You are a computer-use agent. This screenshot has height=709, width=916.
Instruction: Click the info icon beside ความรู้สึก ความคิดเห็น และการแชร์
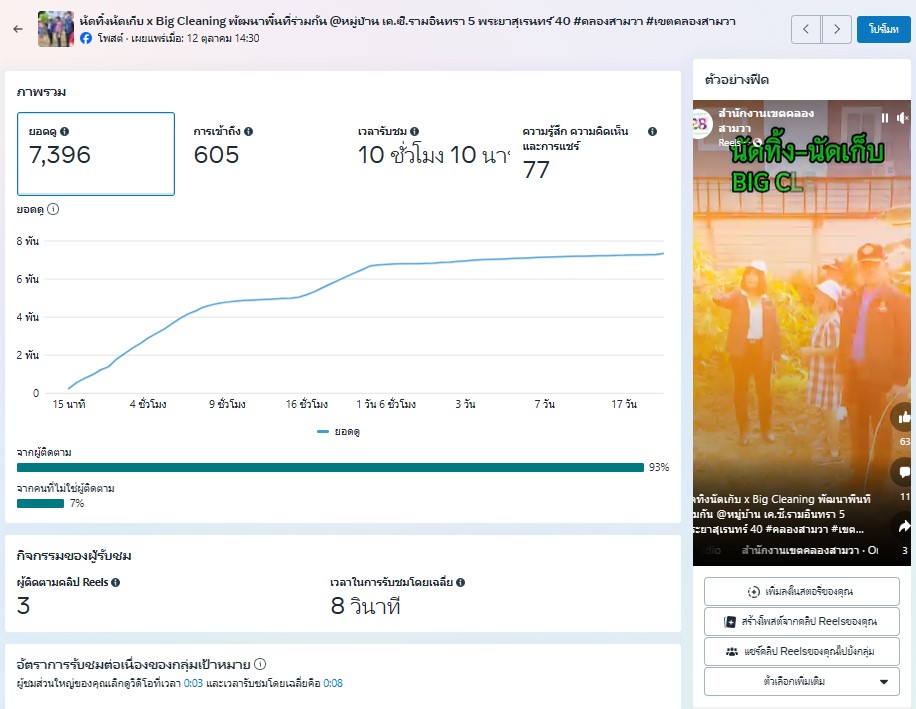[x=652, y=131]
